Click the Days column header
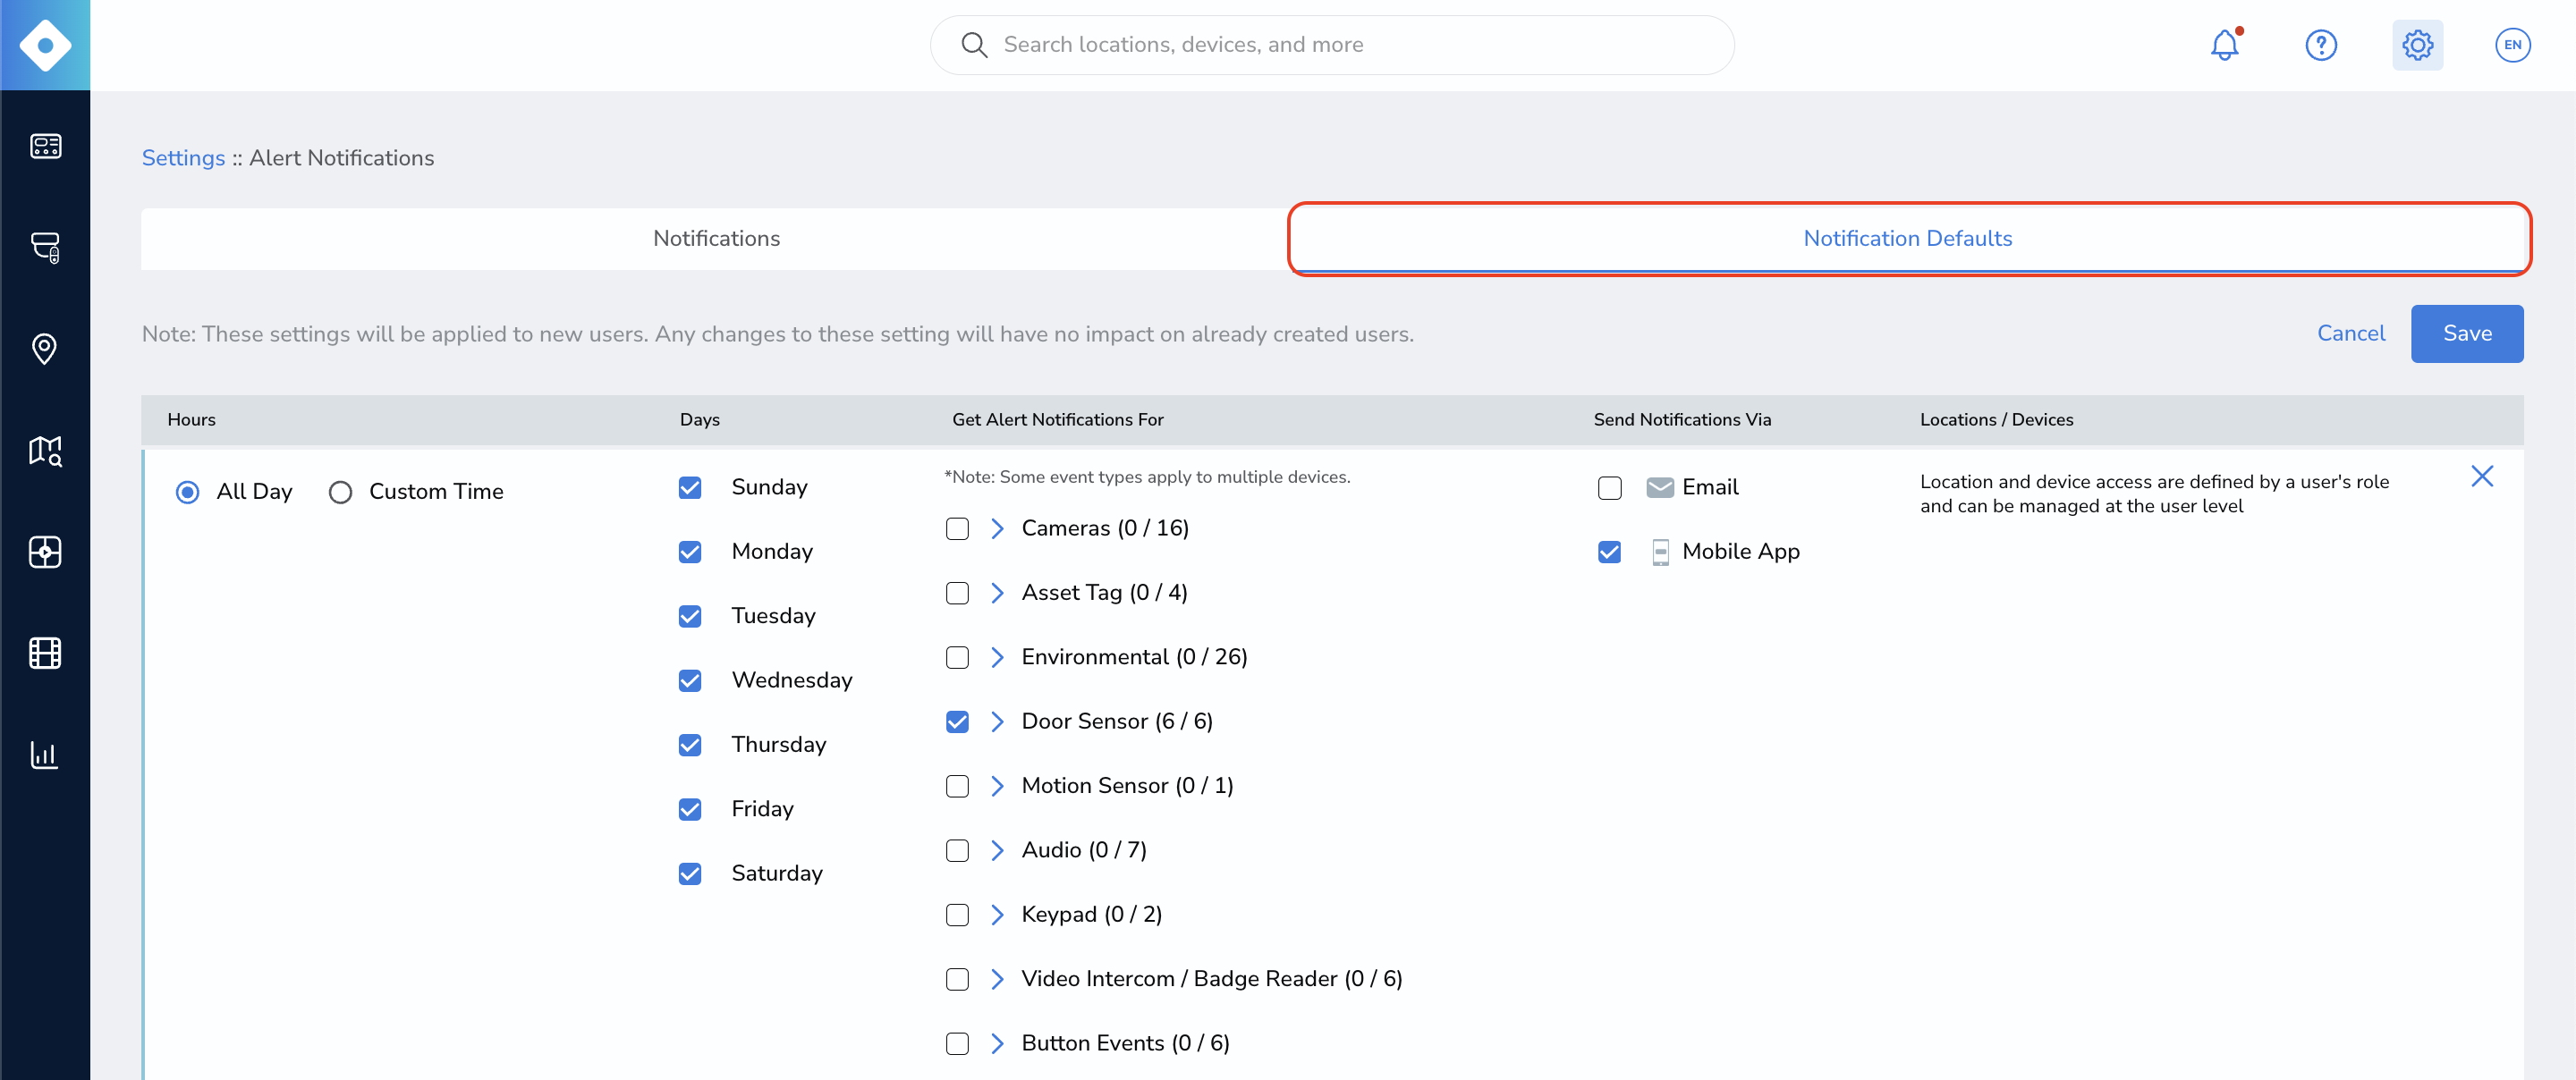Image resolution: width=2576 pixels, height=1080 pixels. pos(700,420)
